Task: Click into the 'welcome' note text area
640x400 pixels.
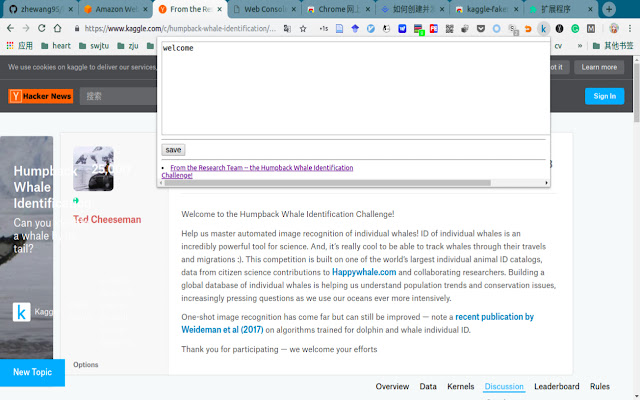Action: 355,88
